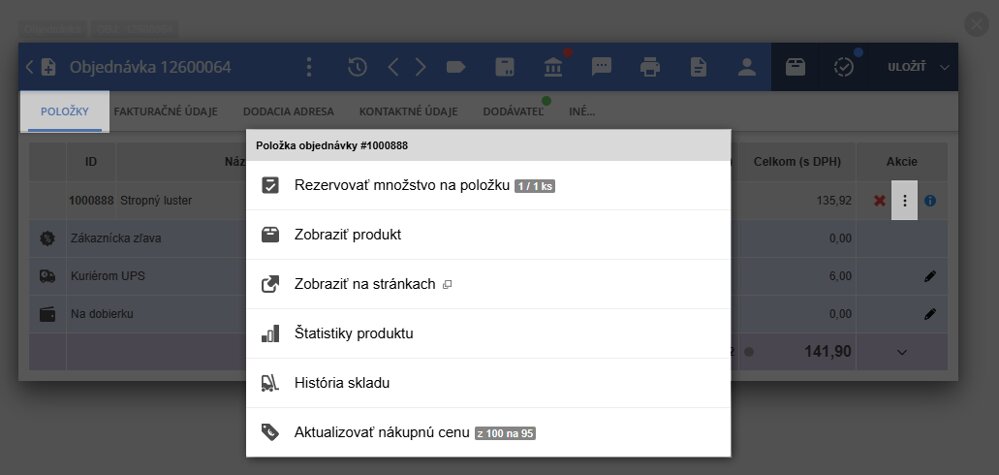Screen dimensions: 999x475
Task: Close the overlay with the round X button
Action: click(x=976, y=24)
